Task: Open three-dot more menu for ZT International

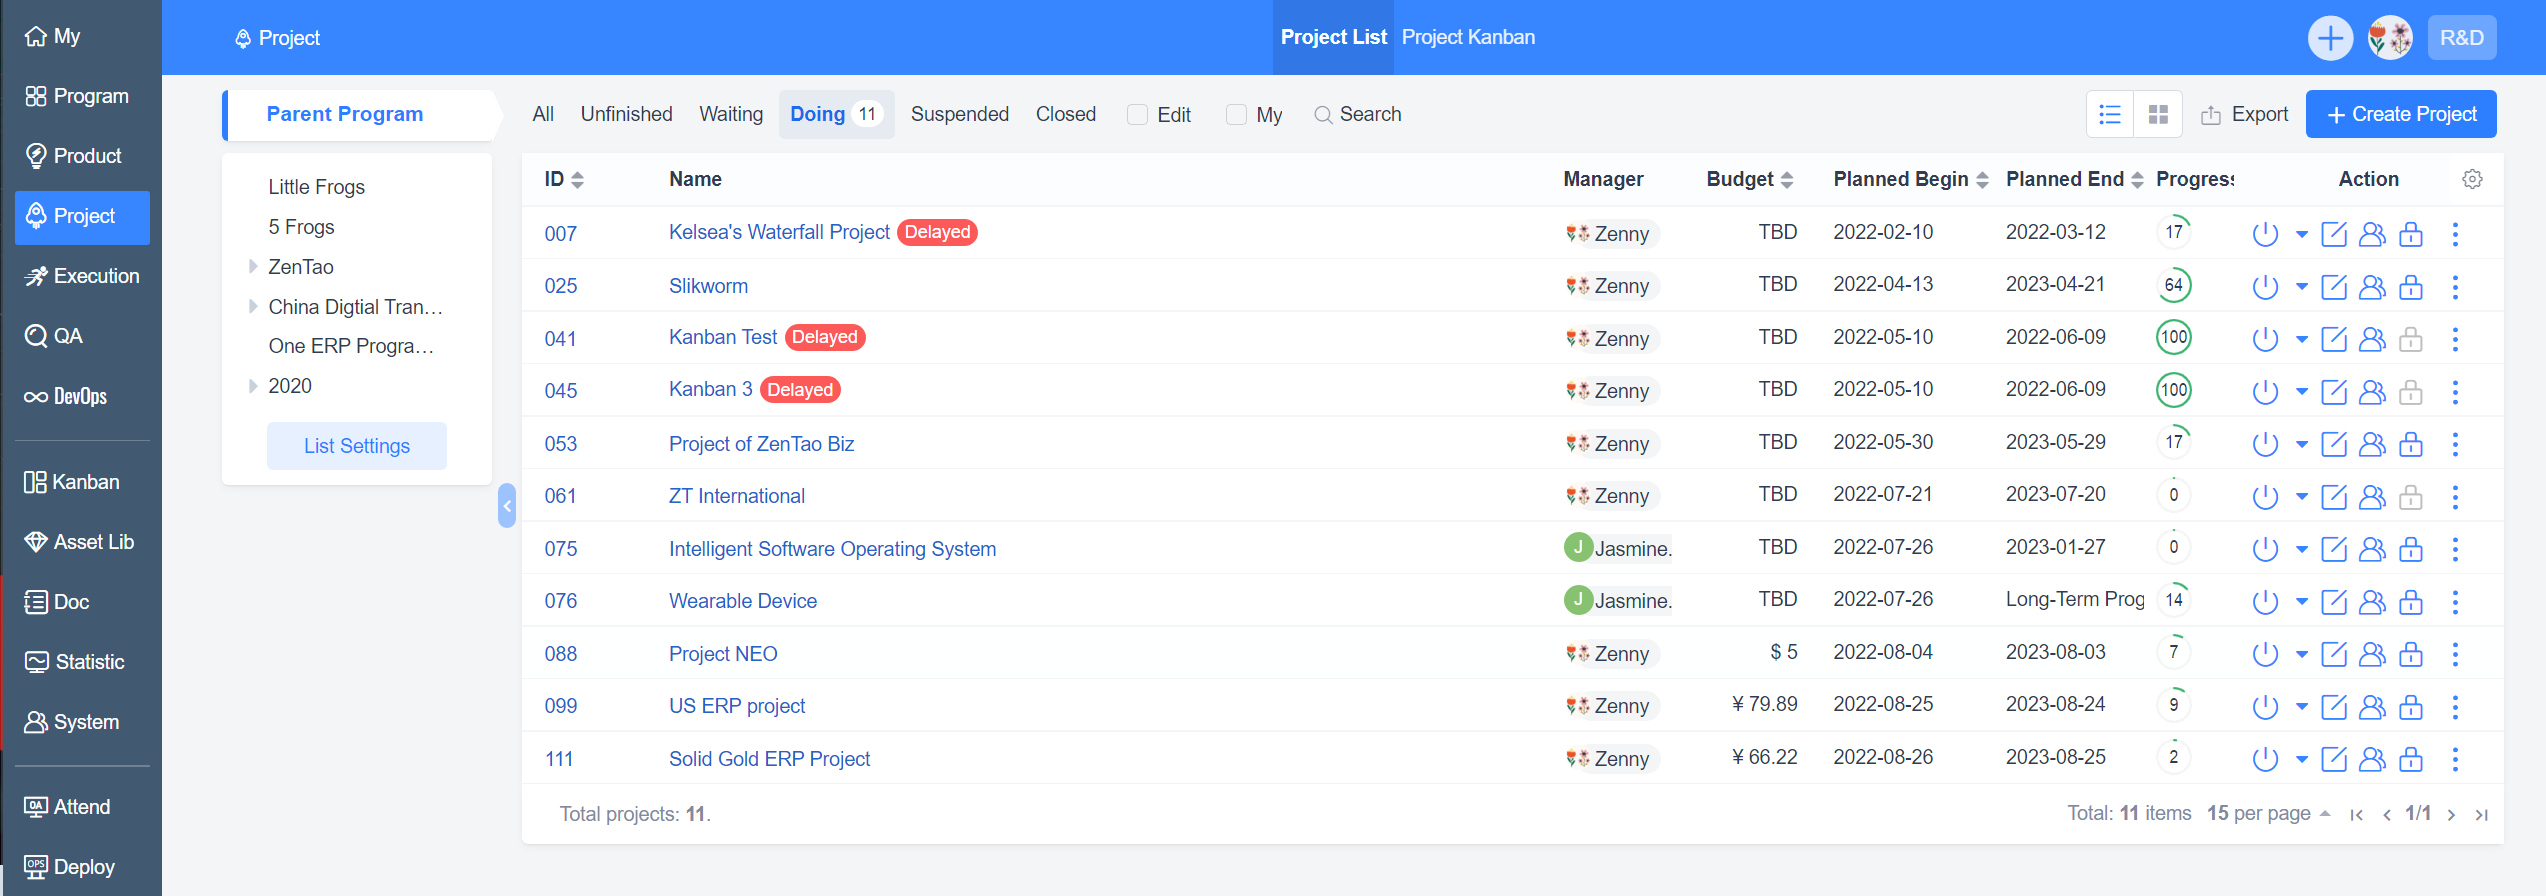Action: pos(2455,497)
